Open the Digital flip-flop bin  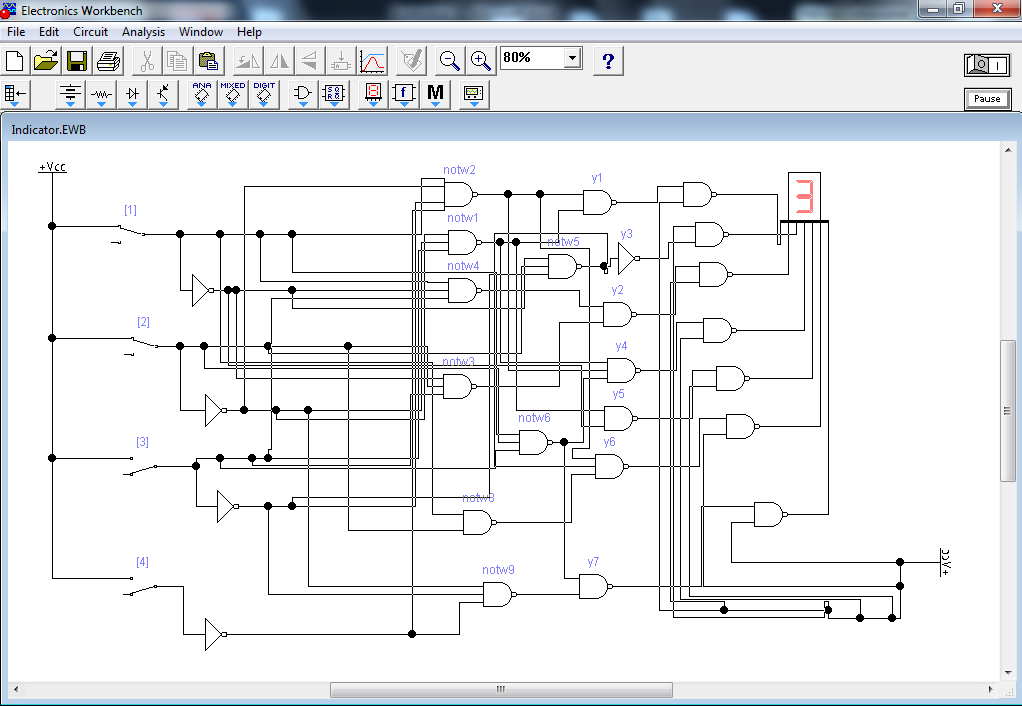(334, 95)
